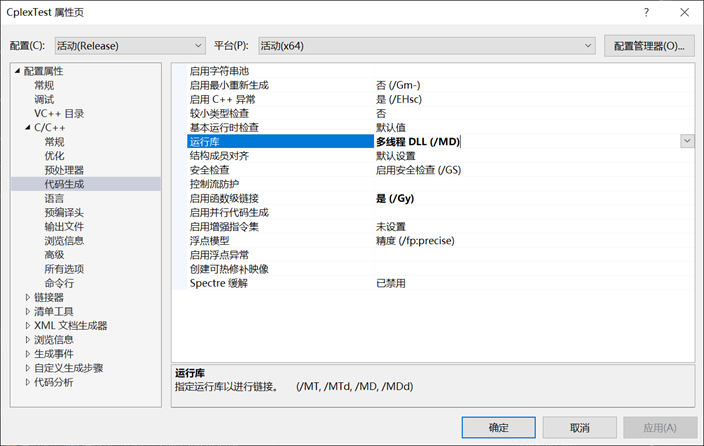Expand the 生成事件 tree node

click(x=28, y=354)
